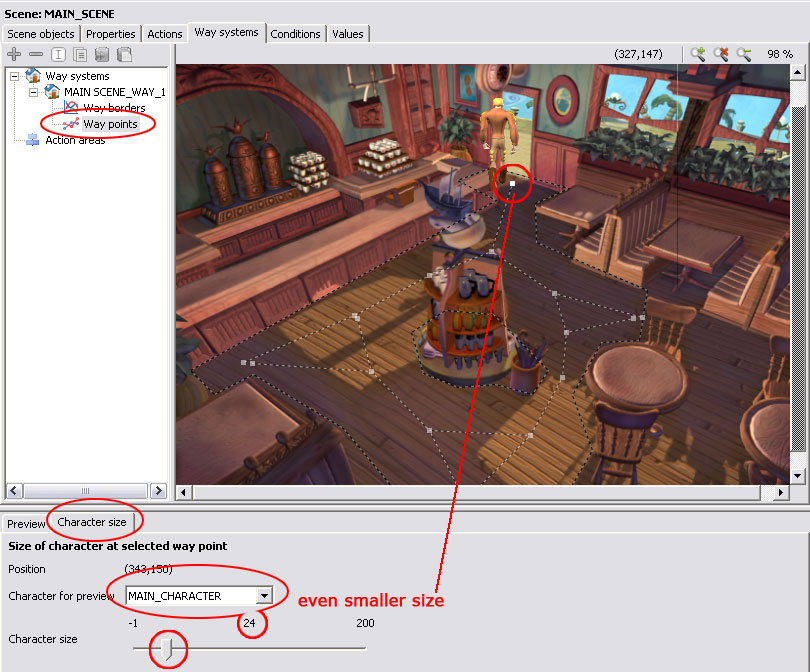Viewport: 810px width, 672px height.
Task: Select the Way systems tab
Action: pos(227,33)
